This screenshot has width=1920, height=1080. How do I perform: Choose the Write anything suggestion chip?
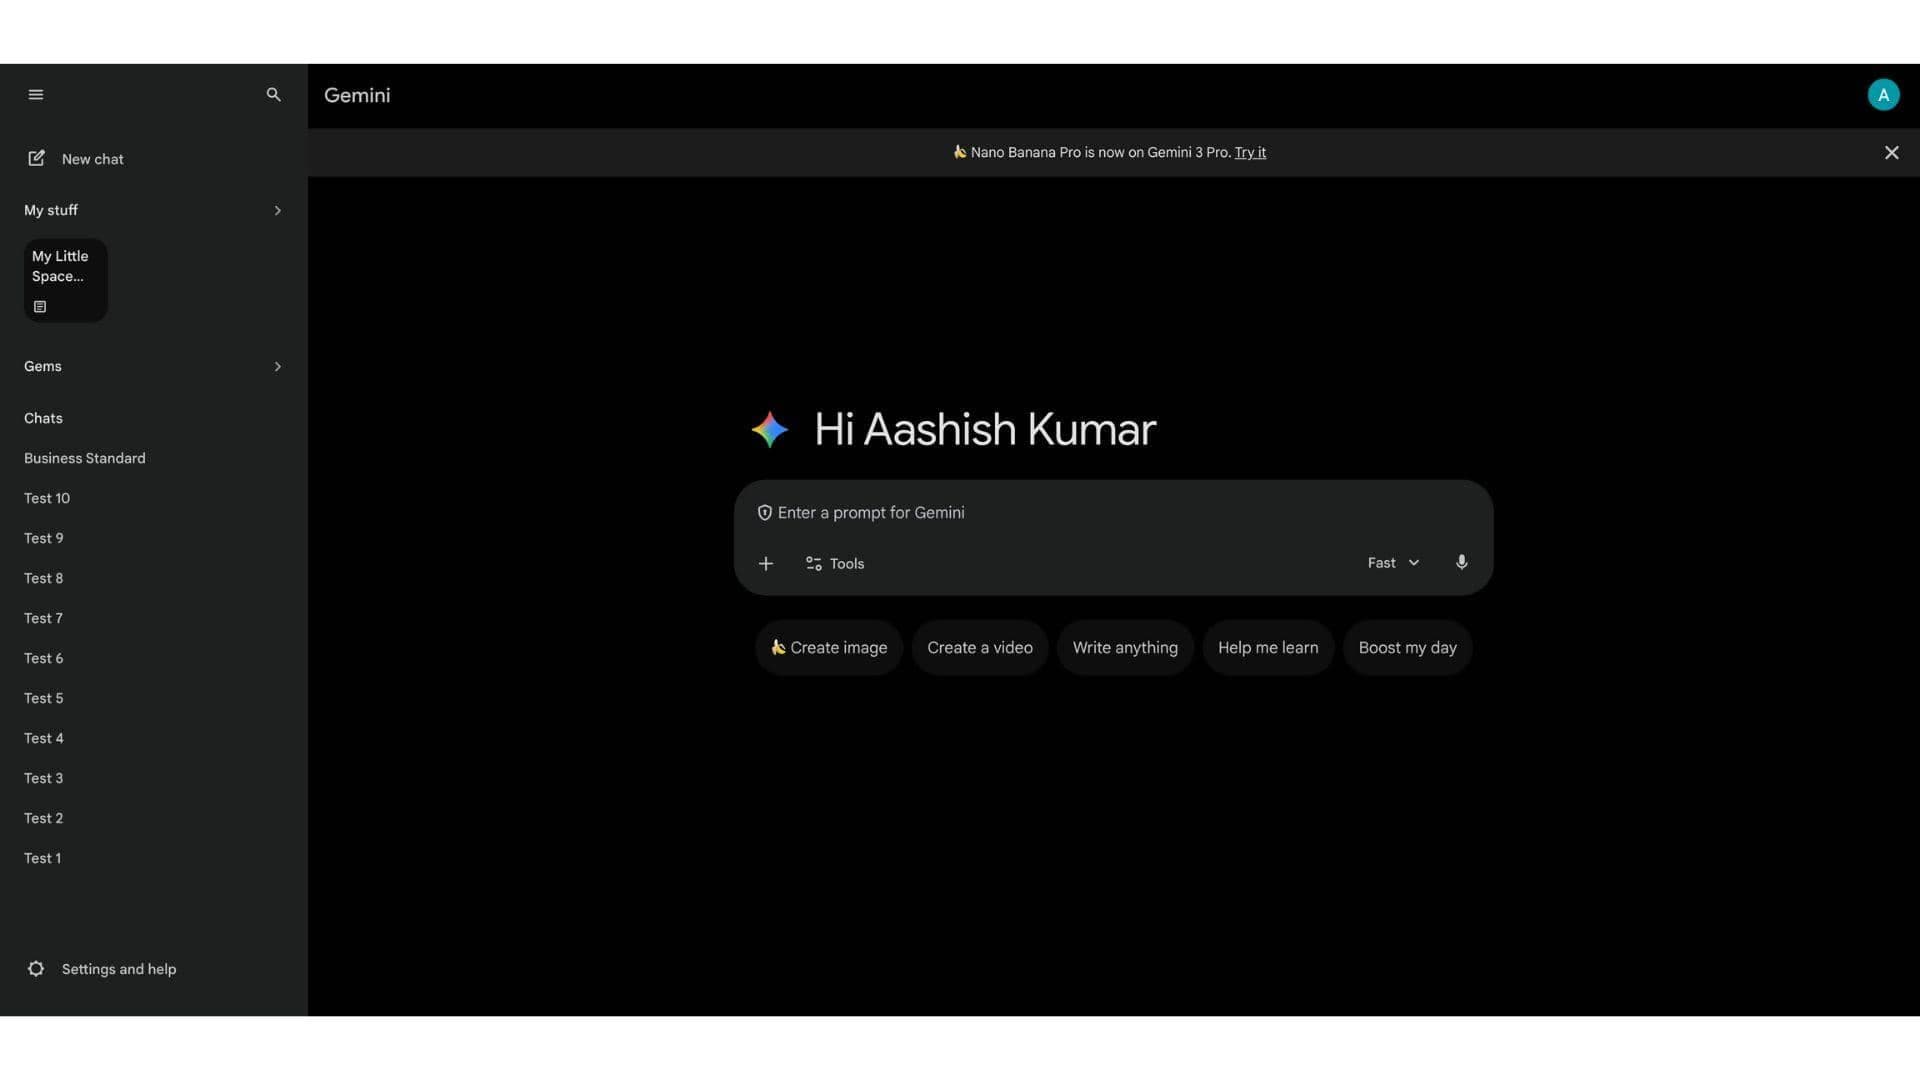1125,648
